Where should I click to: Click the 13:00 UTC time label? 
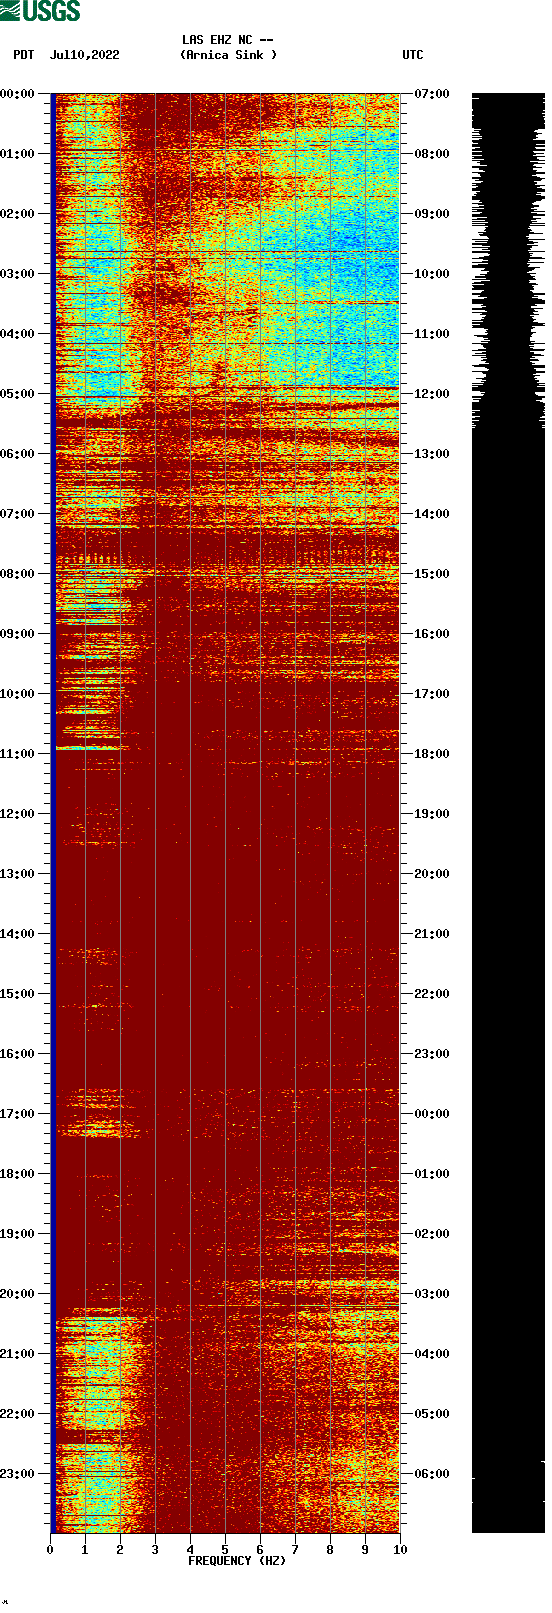pyautogui.click(x=432, y=454)
